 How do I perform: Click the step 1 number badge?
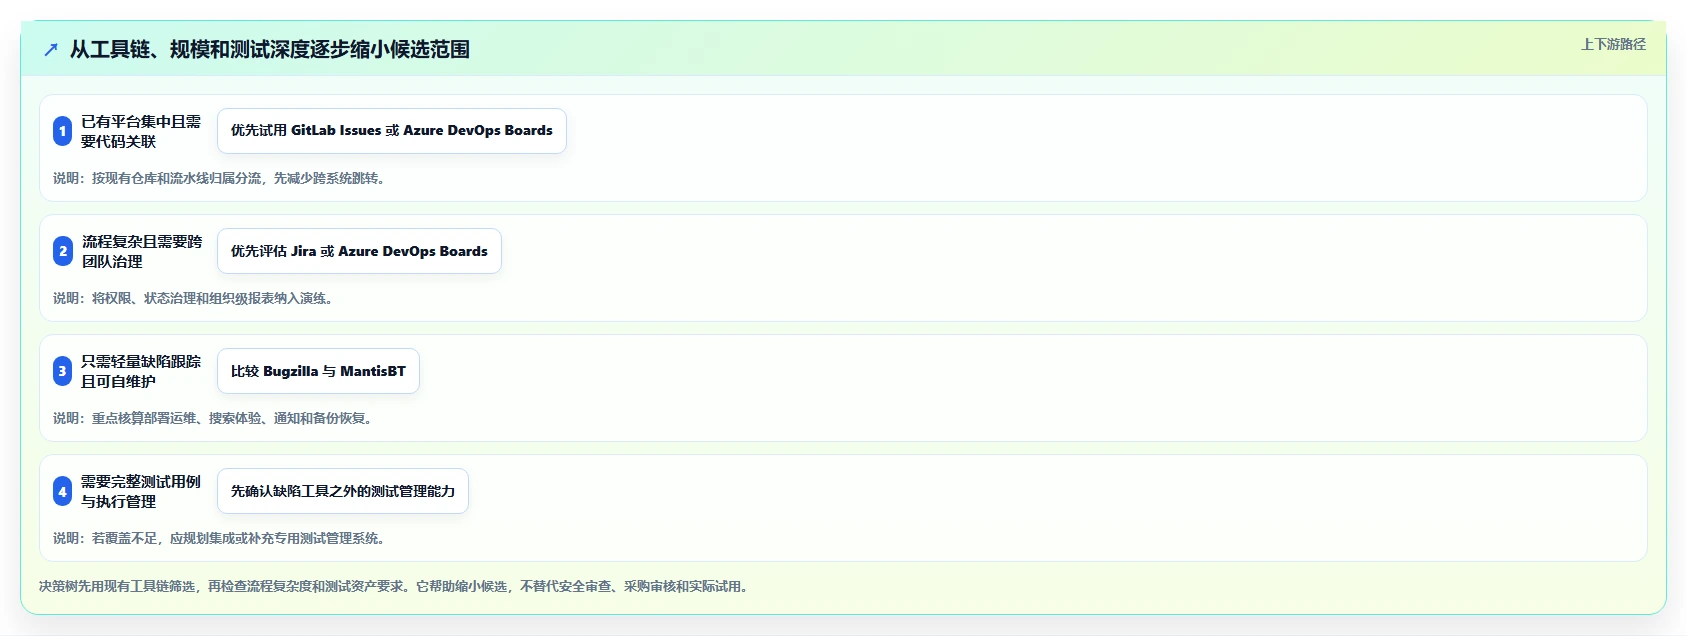click(x=62, y=131)
